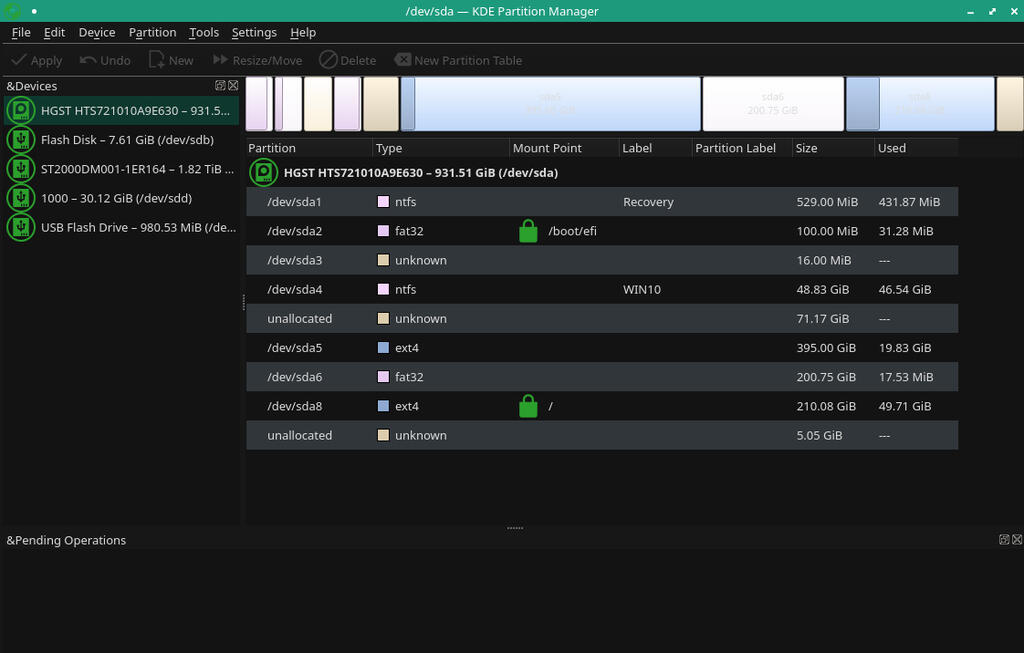1024x653 pixels.
Task: Sort by the Label column header
Action: [656, 148]
